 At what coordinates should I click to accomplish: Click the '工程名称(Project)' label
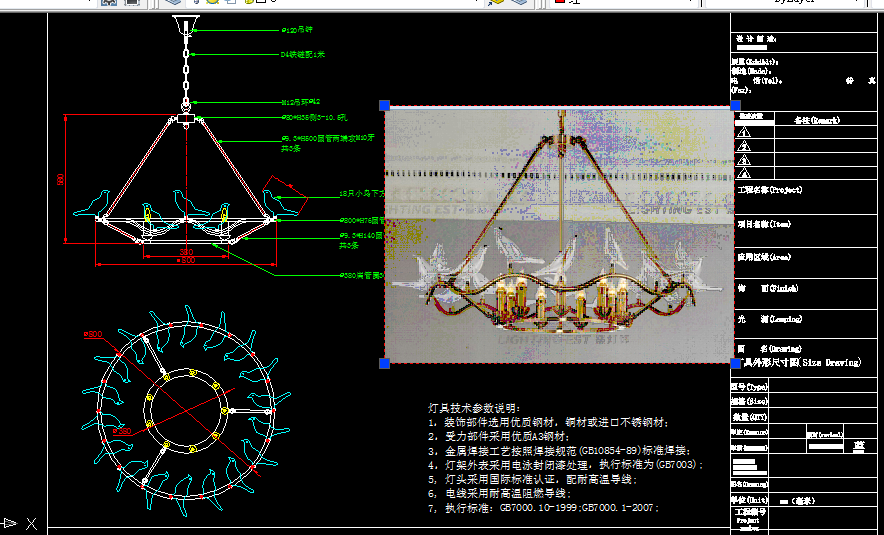click(x=770, y=190)
